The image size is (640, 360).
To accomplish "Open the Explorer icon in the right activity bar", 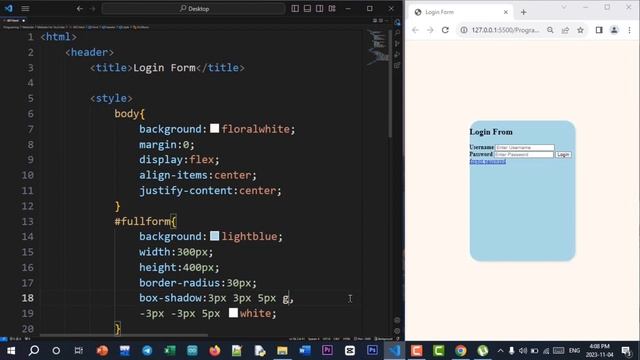I will (398, 22).
